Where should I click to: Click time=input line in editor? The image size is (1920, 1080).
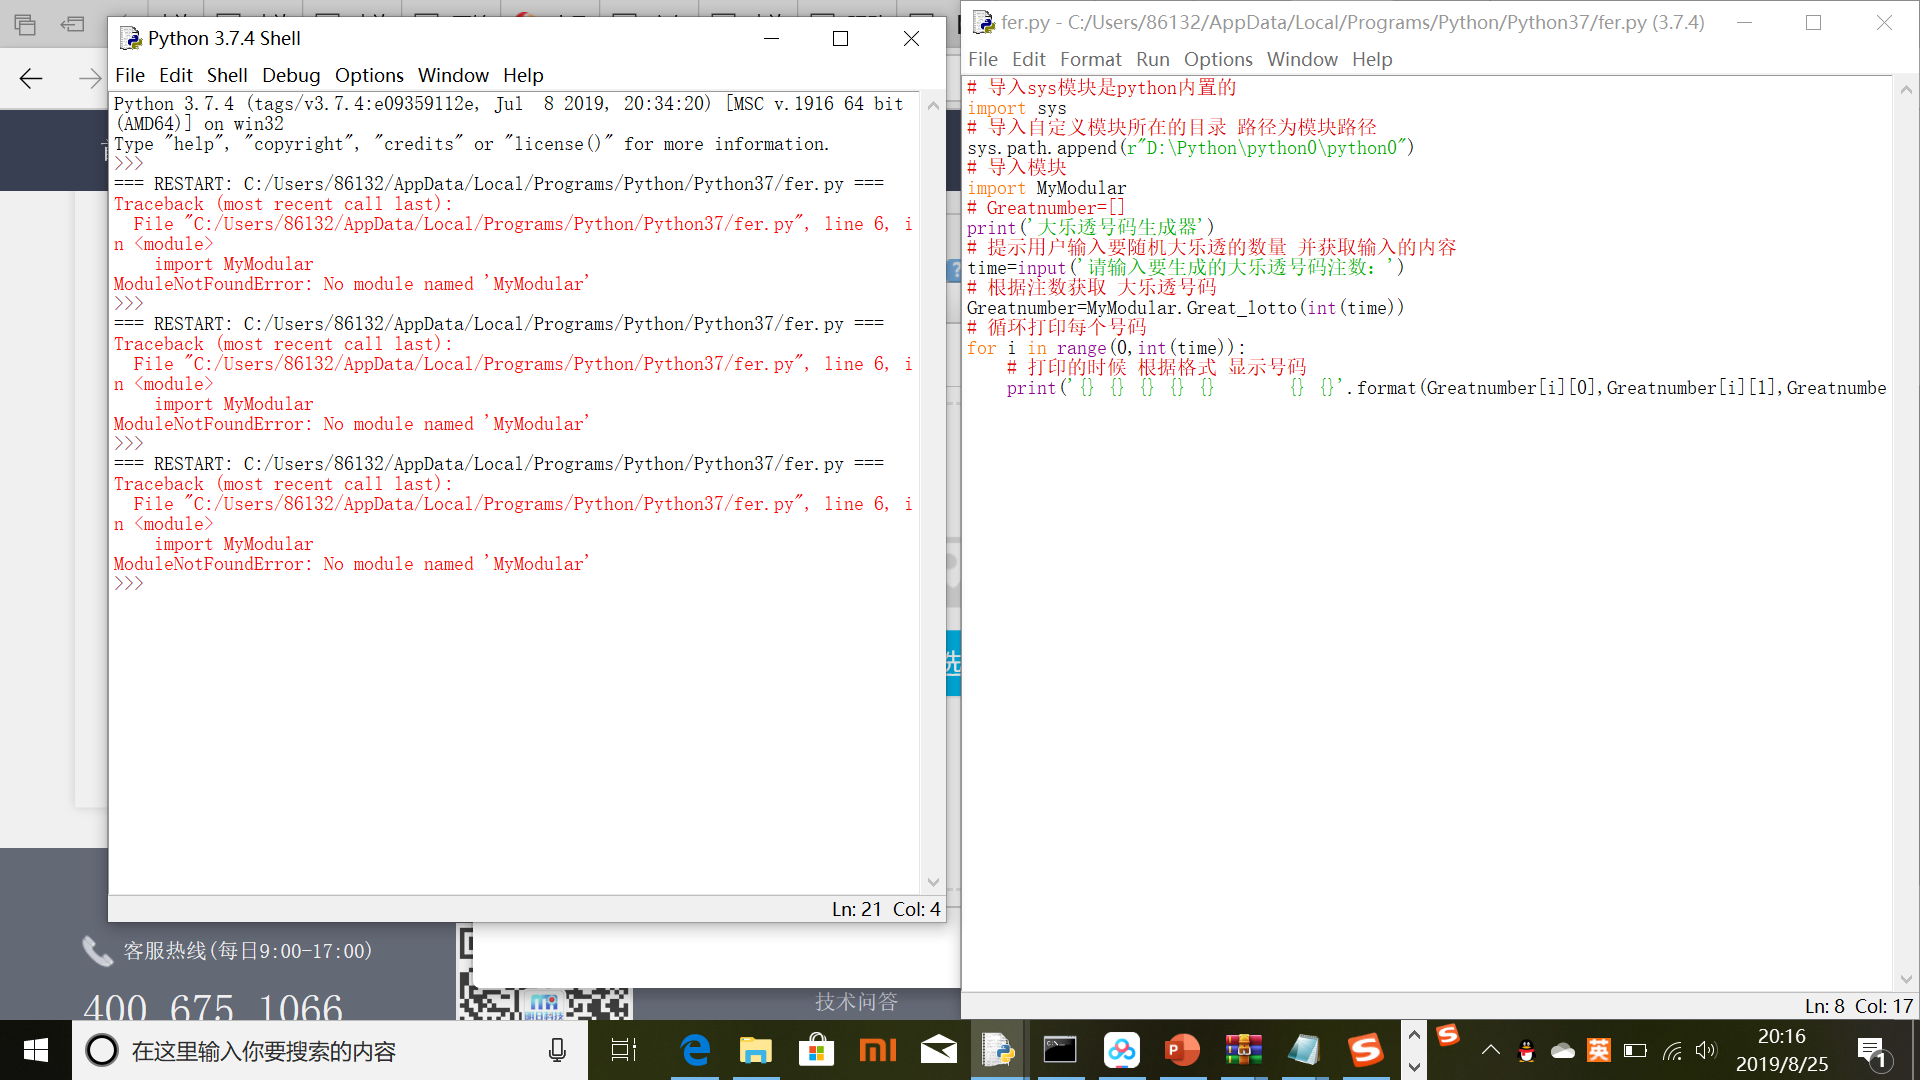(1185, 268)
